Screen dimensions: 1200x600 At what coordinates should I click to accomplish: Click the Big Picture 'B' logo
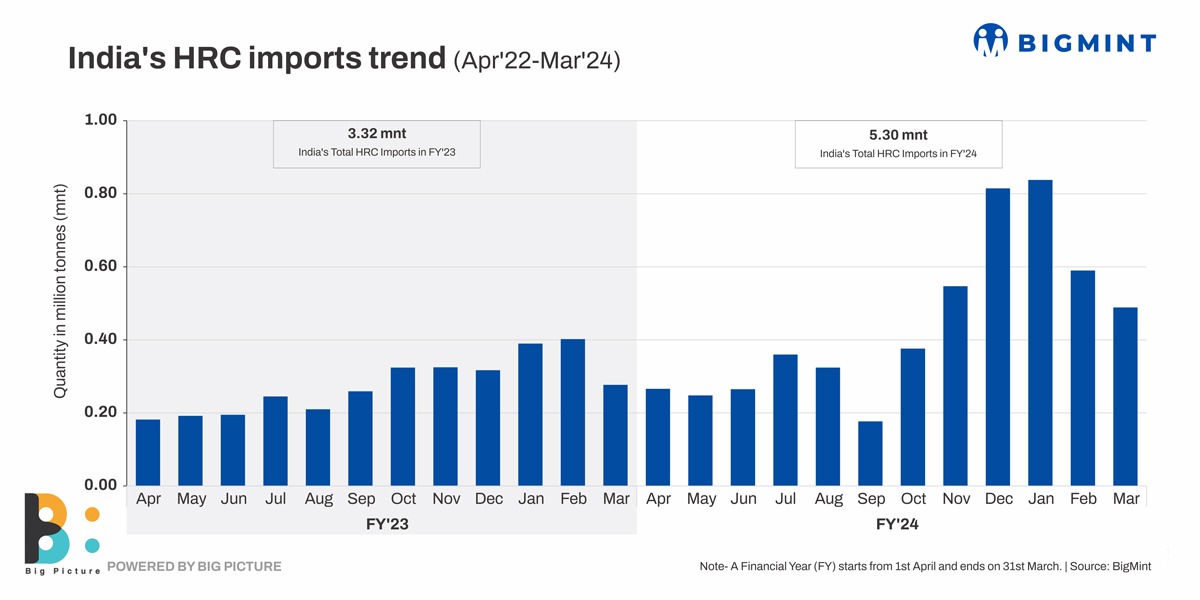tap(46, 529)
